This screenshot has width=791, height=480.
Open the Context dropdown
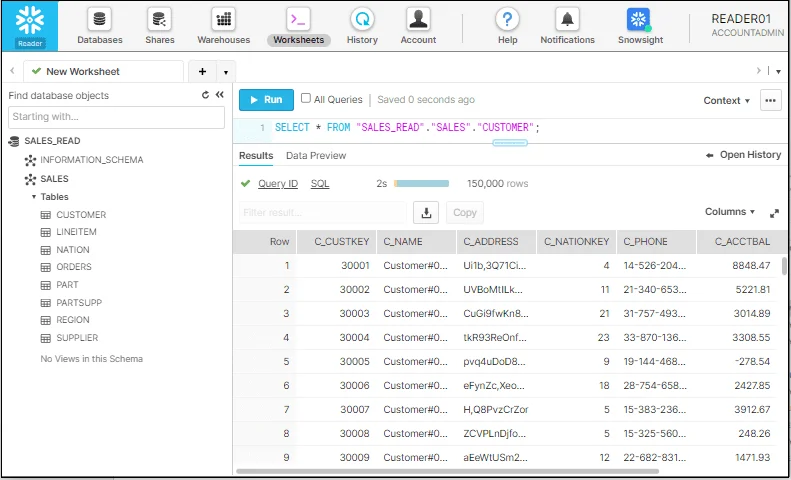click(726, 100)
